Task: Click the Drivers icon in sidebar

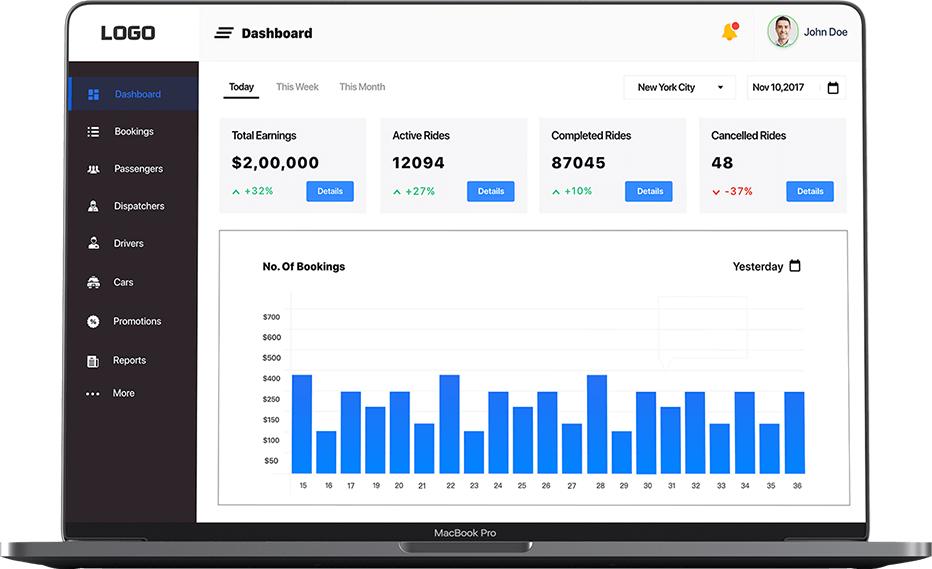Action: pos(93,243)
